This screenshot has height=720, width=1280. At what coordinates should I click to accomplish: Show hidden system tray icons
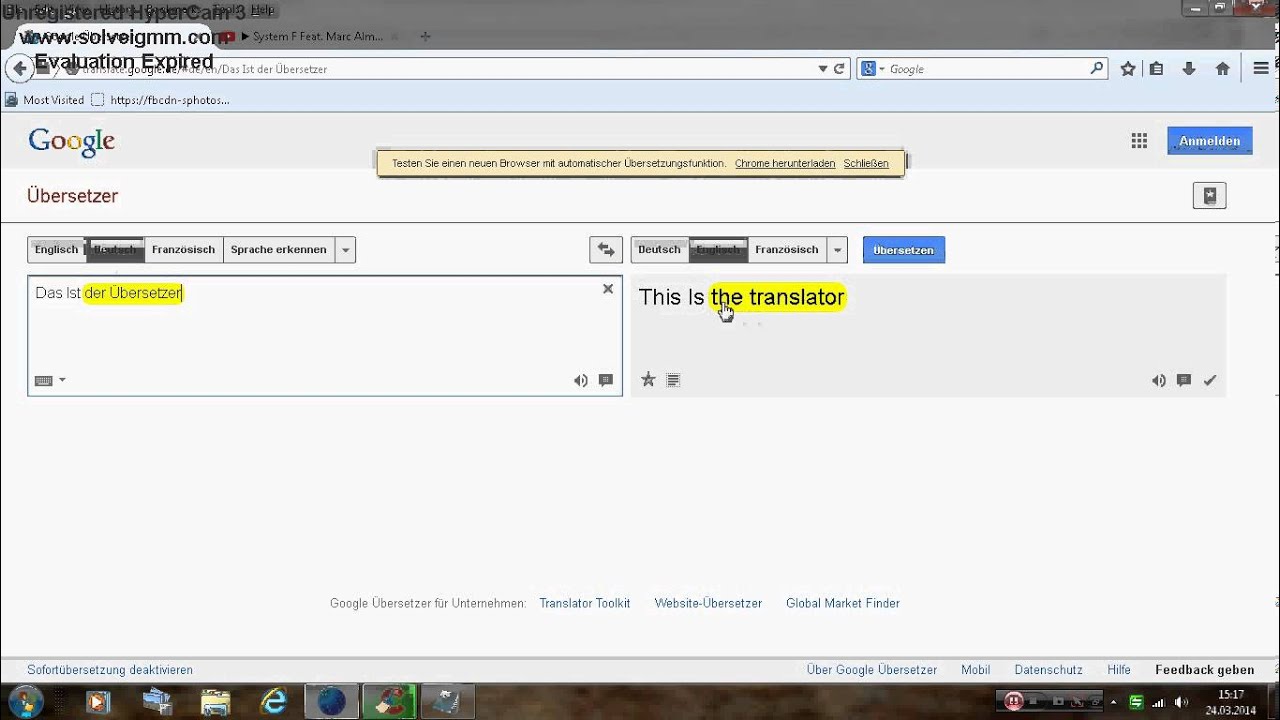[1113, 702]
